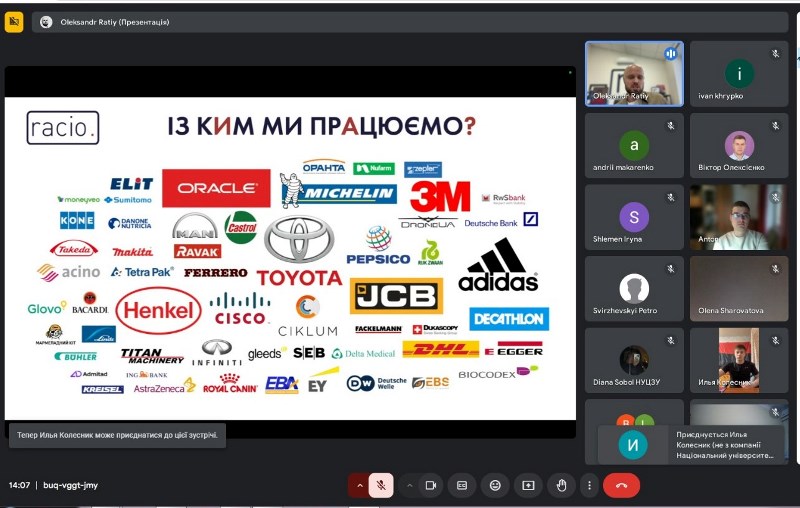Select Diana Sobol НУЦЗУ participant tile
Viewport: 800px width, 508px height.
[634, 360]
